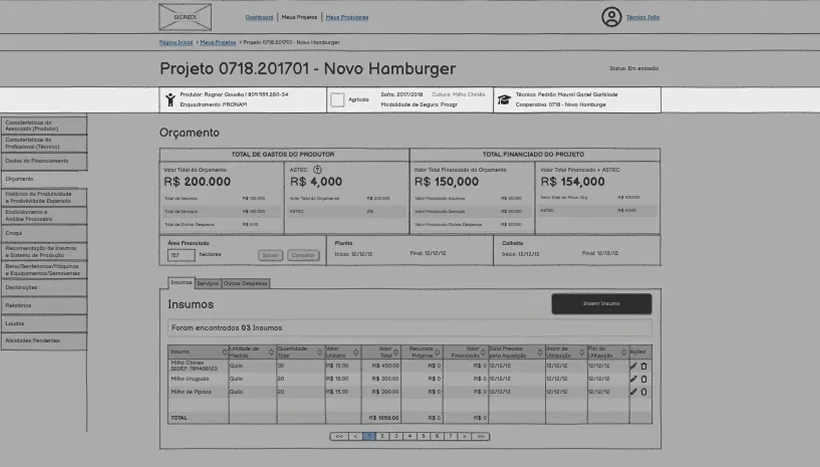
Task: Switch to the Outras Despesas tab
Action: click(245, 283)
